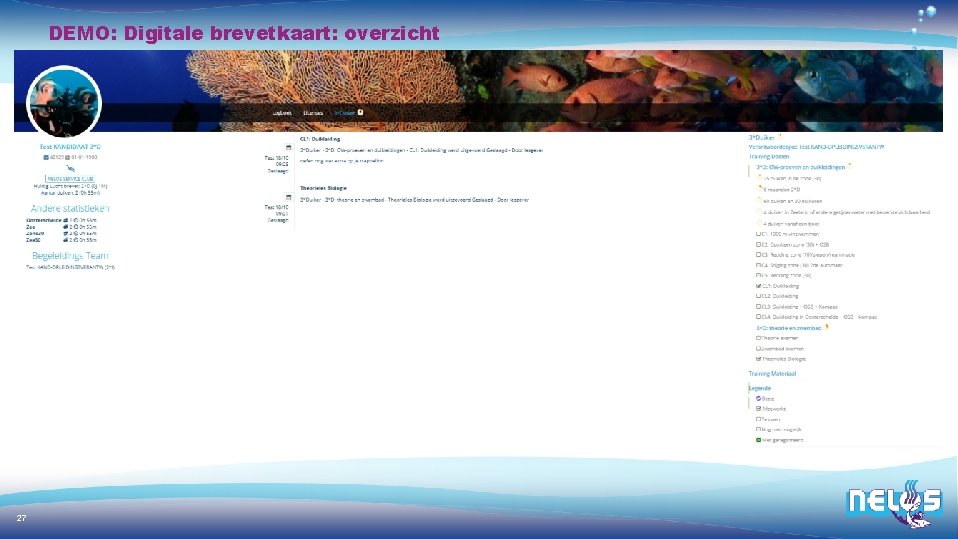Click the icon after theorie en zwembad title

click(x=827, y=327)
